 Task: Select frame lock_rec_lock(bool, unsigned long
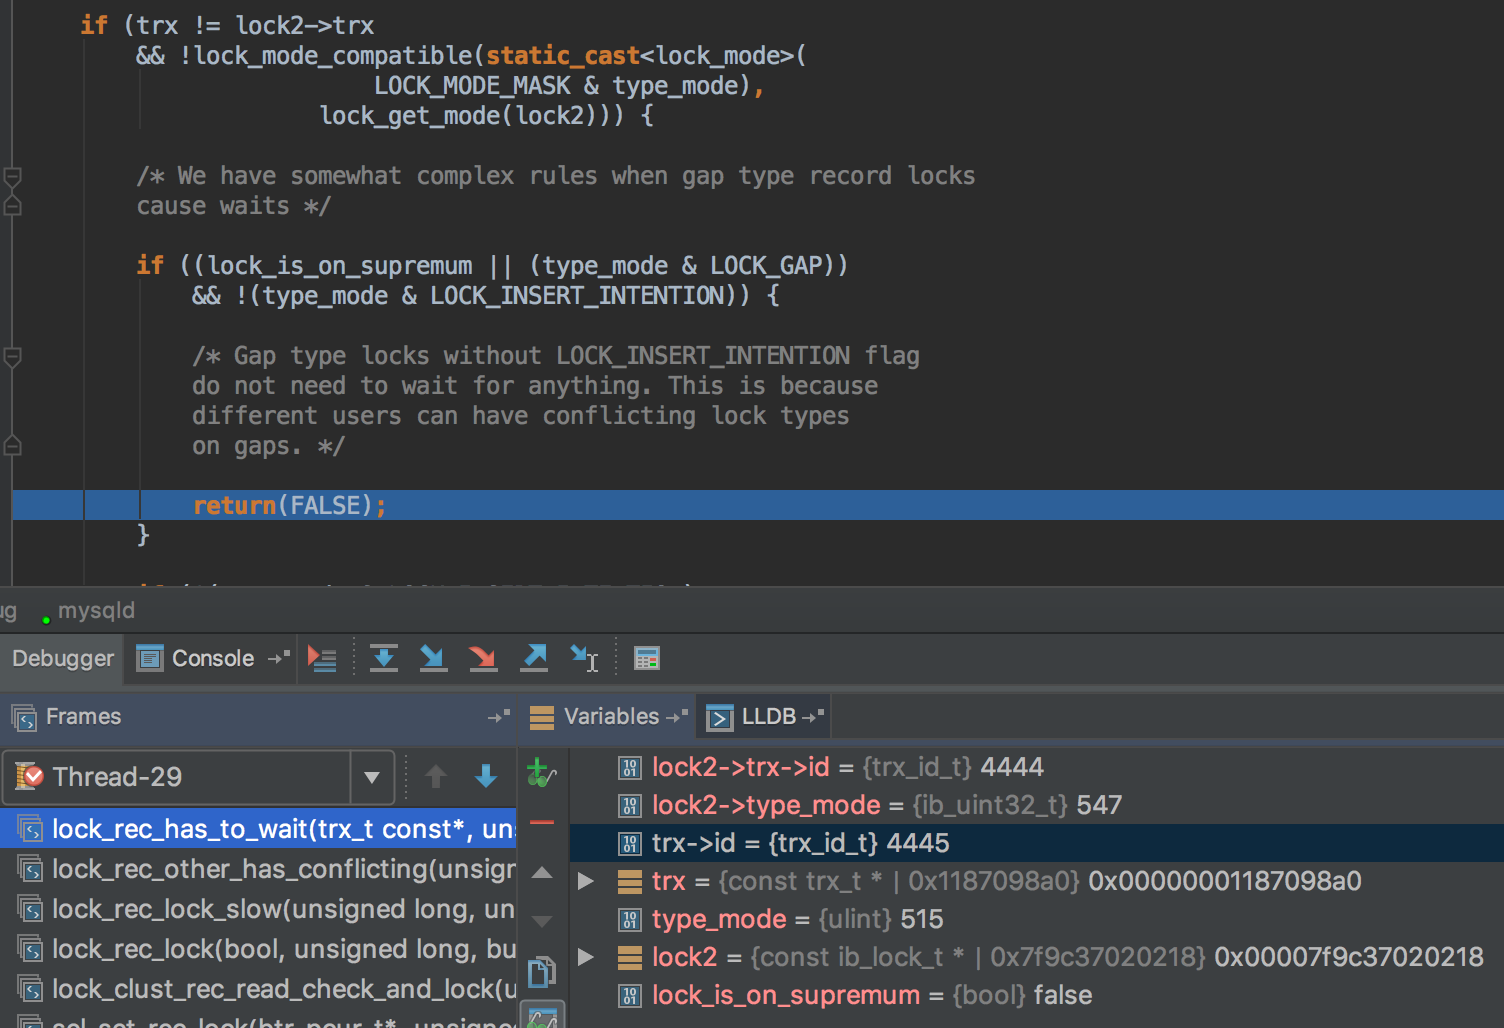click(x=258, y=949)
